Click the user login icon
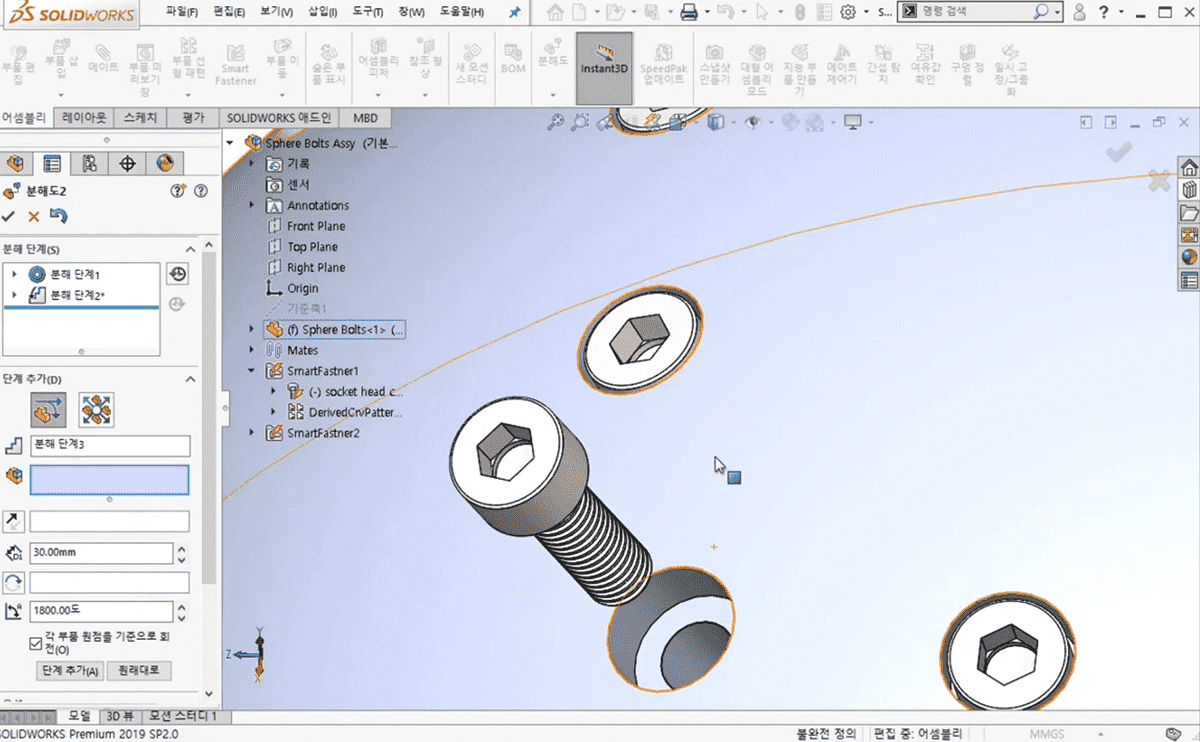Viewport: 1200px width, 742px height. (x=1080, y=12)
